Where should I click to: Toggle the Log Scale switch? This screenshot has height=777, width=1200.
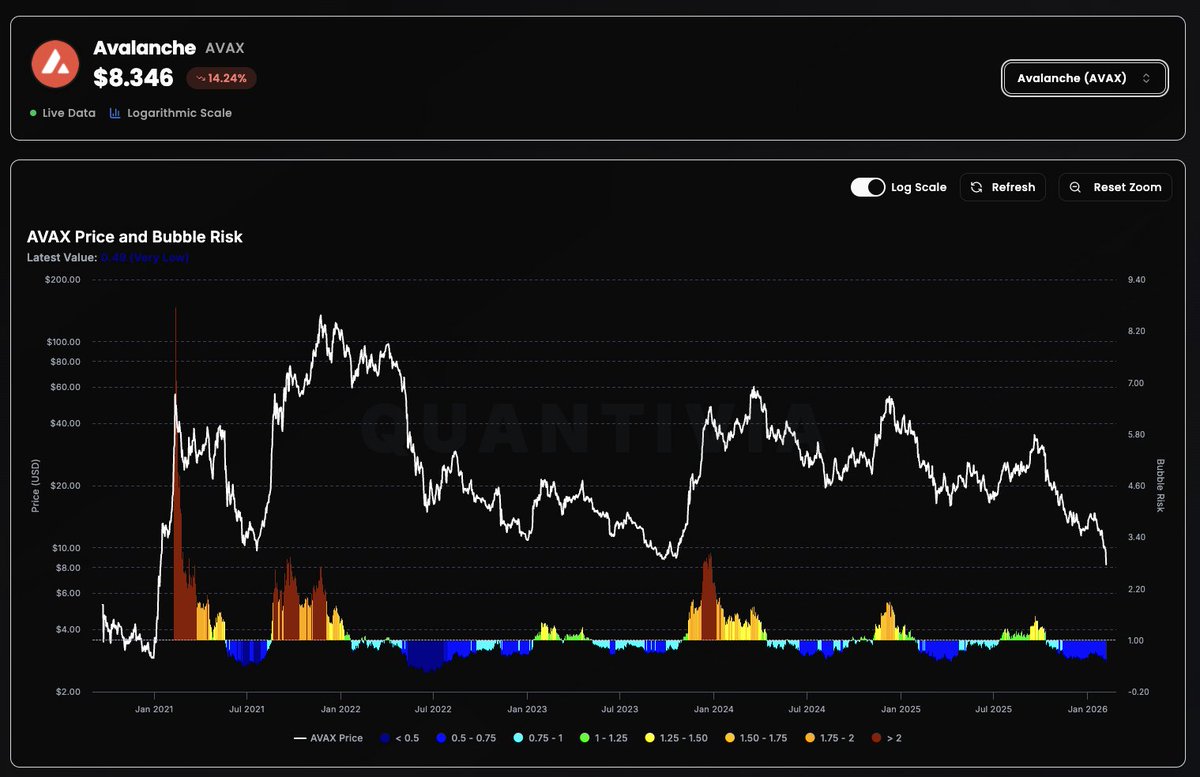click(x=868, y=187)
